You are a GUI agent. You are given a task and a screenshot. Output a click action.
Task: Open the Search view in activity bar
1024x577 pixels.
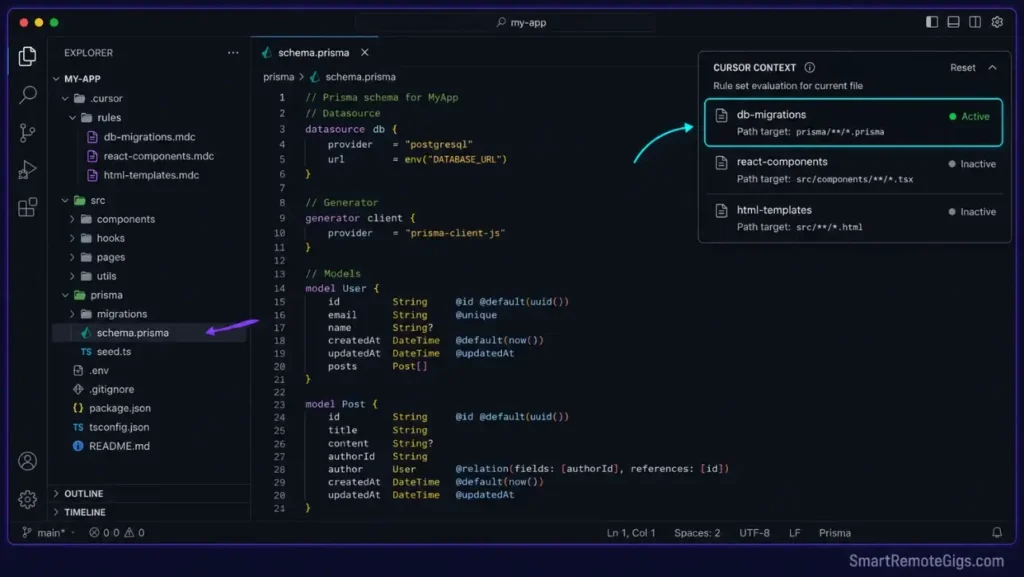click(x=27, y=95)
